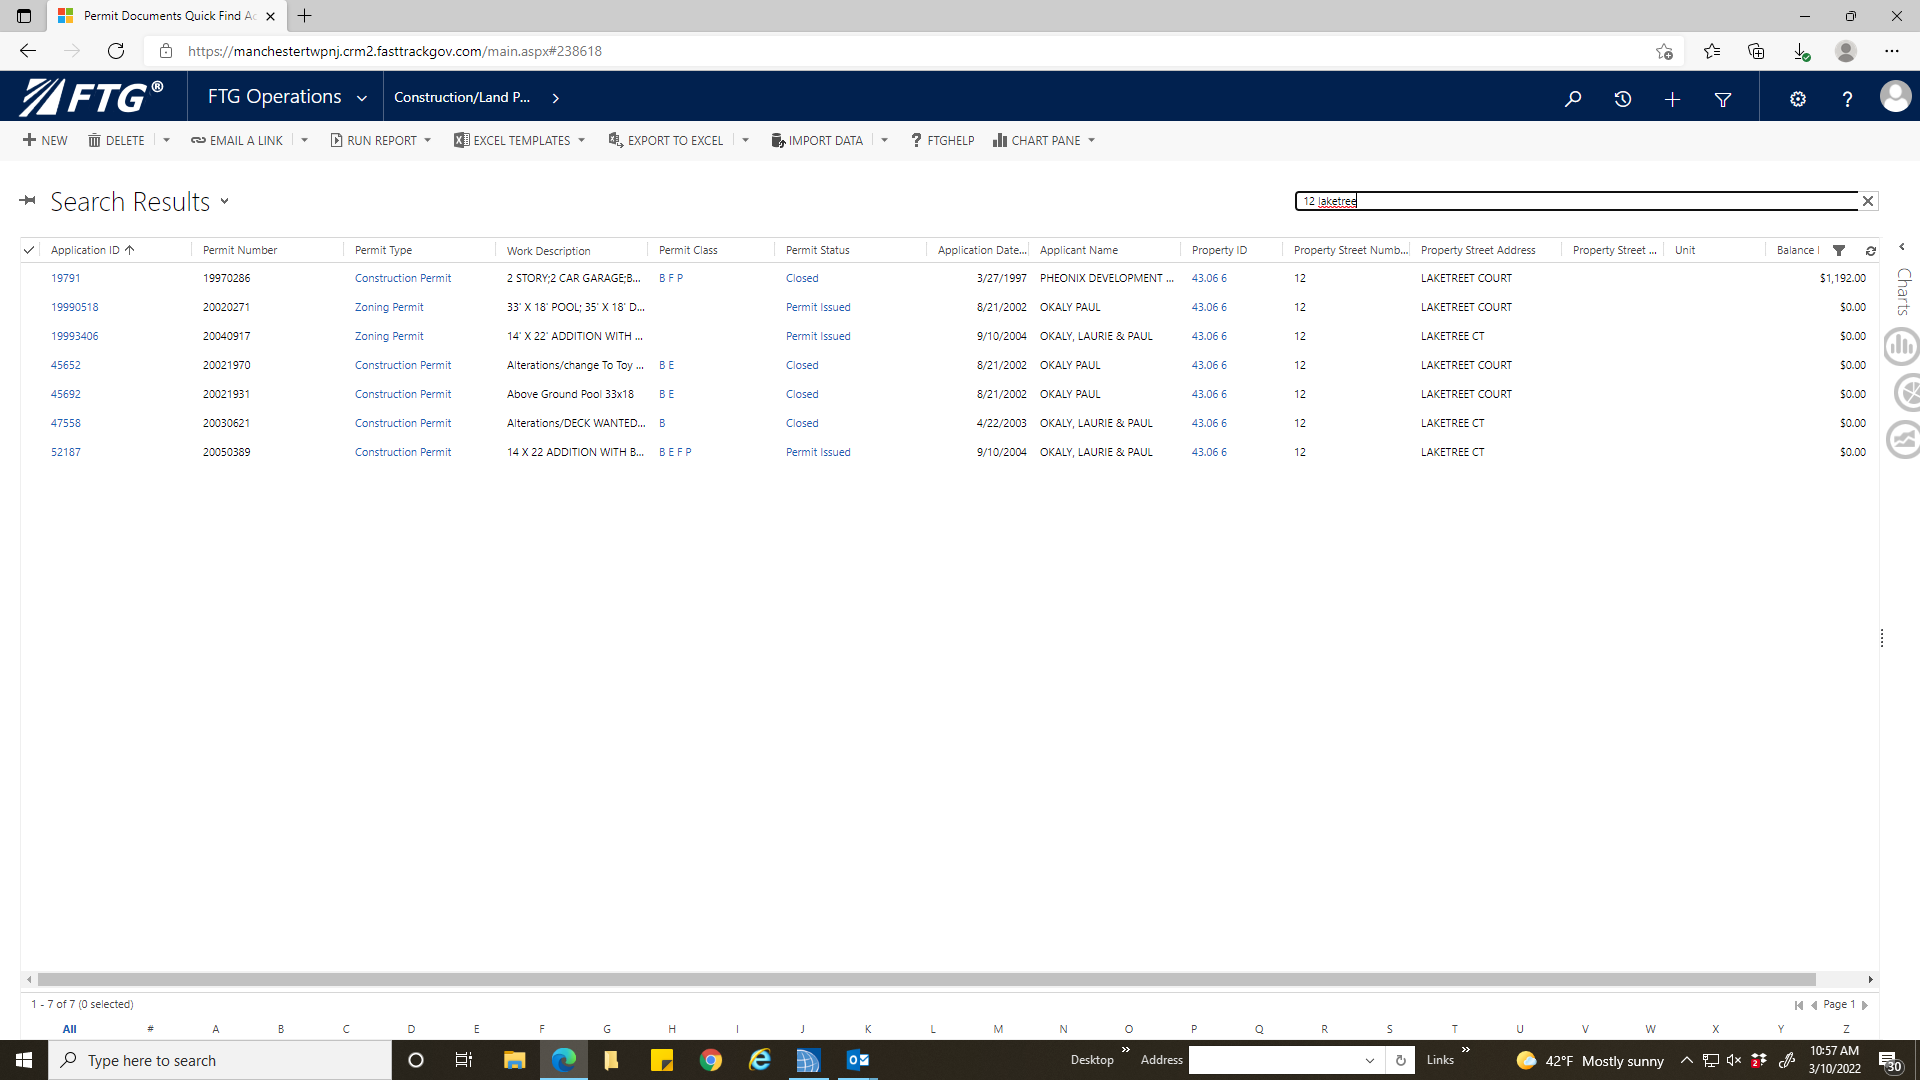1920x1080 pixels.
Task: Click IMPORT DATA command
Action: (x=817, y=141)
